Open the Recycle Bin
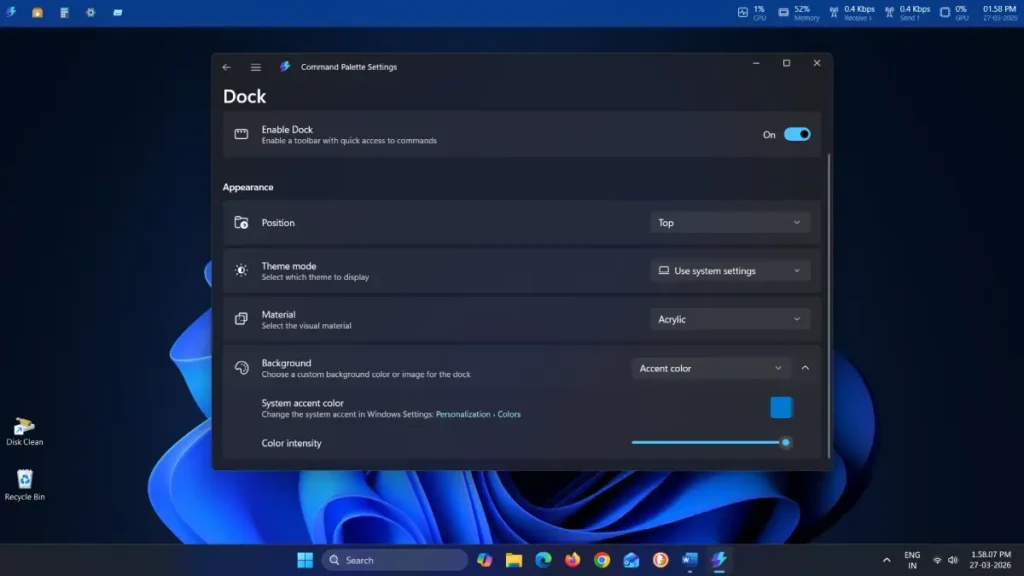The height and width of the screenshot is (576, 1024). click(23, 478)
